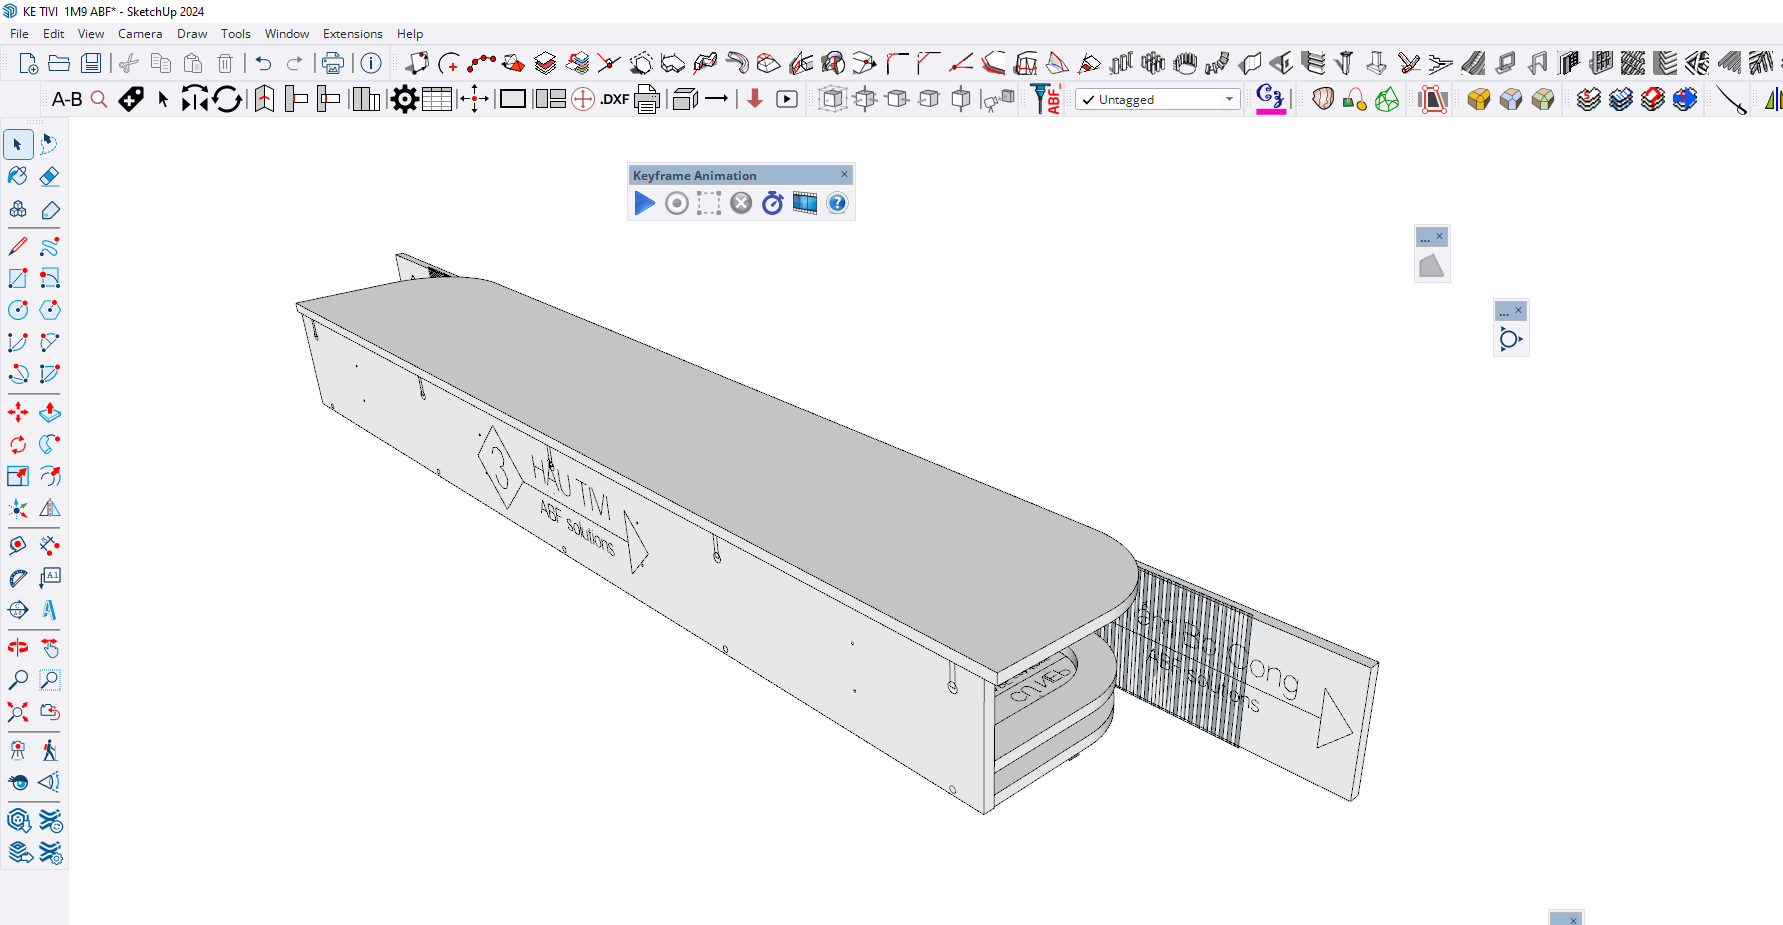Screen dimensions: 1783x925
Task: Click the Zoom magnifier tool
Action: click(x=18, y=680)
